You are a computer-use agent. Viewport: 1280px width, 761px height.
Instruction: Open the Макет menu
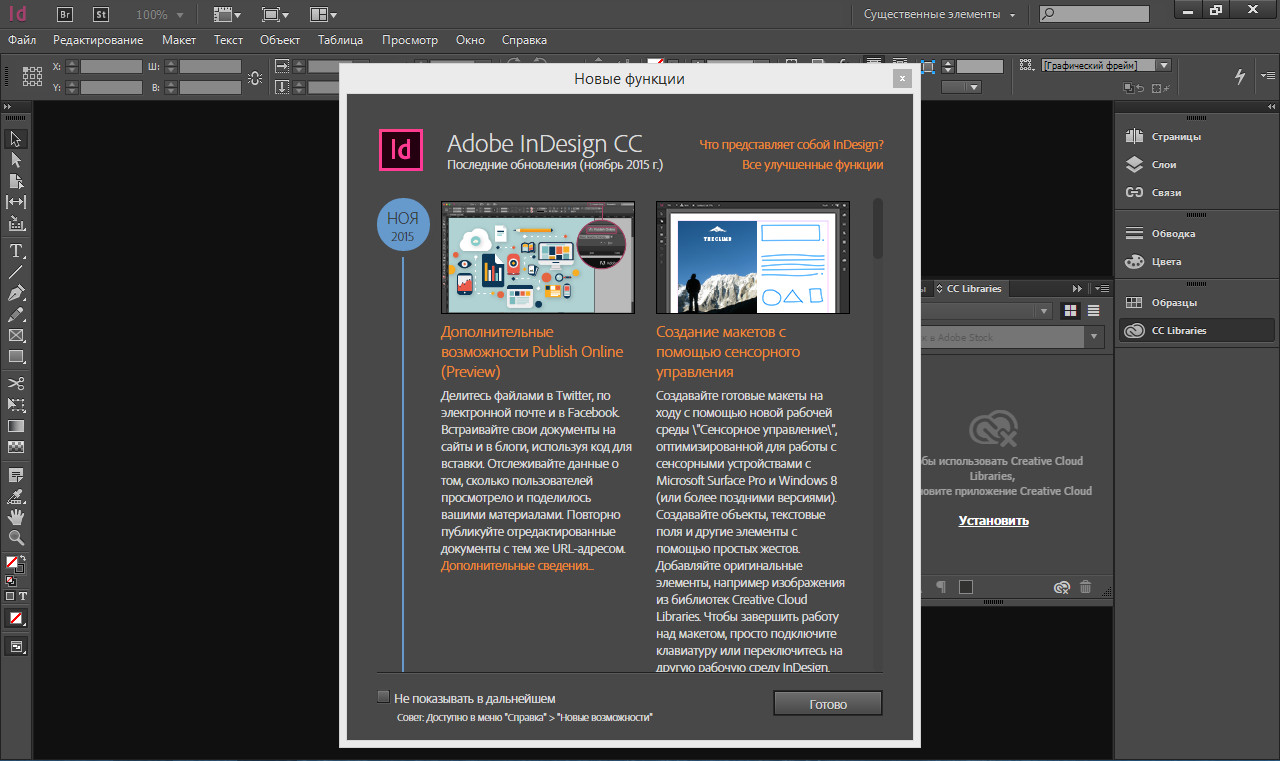(179, 40)
